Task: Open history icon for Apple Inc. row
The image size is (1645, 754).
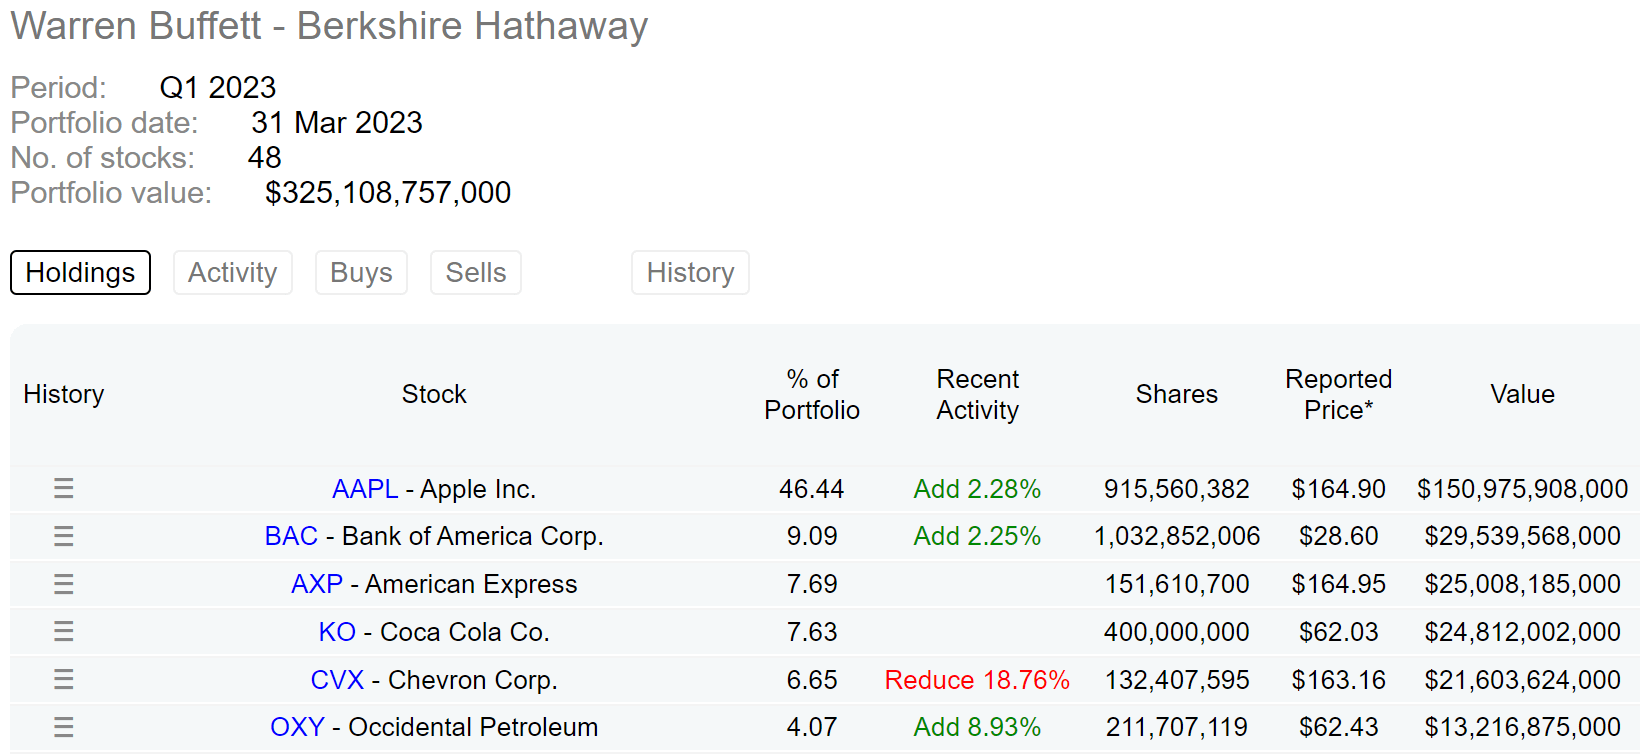Action: tap(64, 488)
